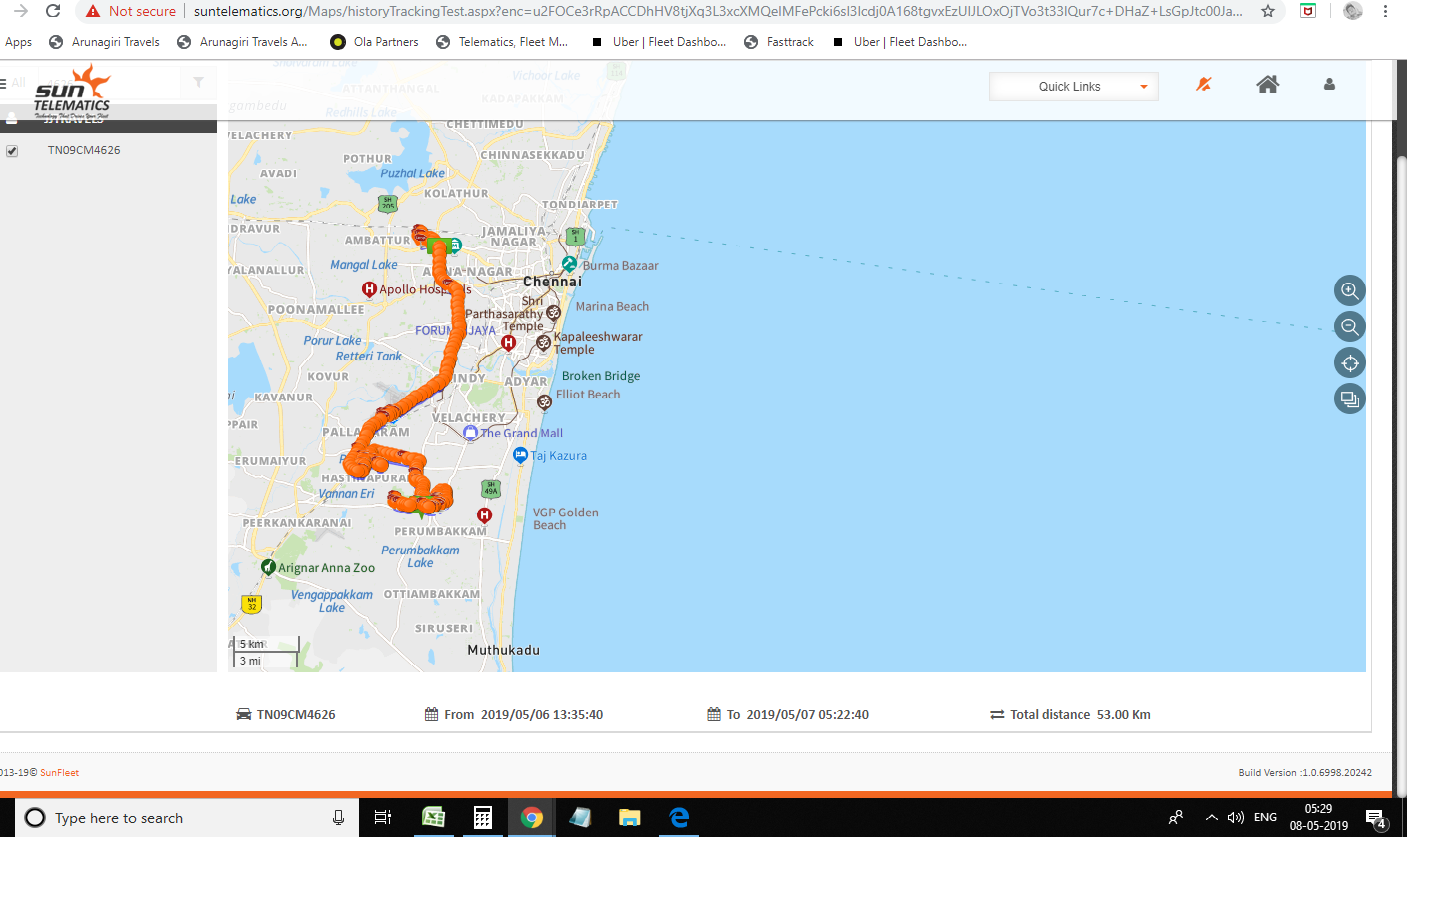
Task: Open first Uber Fleet Dashboard bookmark
Action: coord(659,42)
